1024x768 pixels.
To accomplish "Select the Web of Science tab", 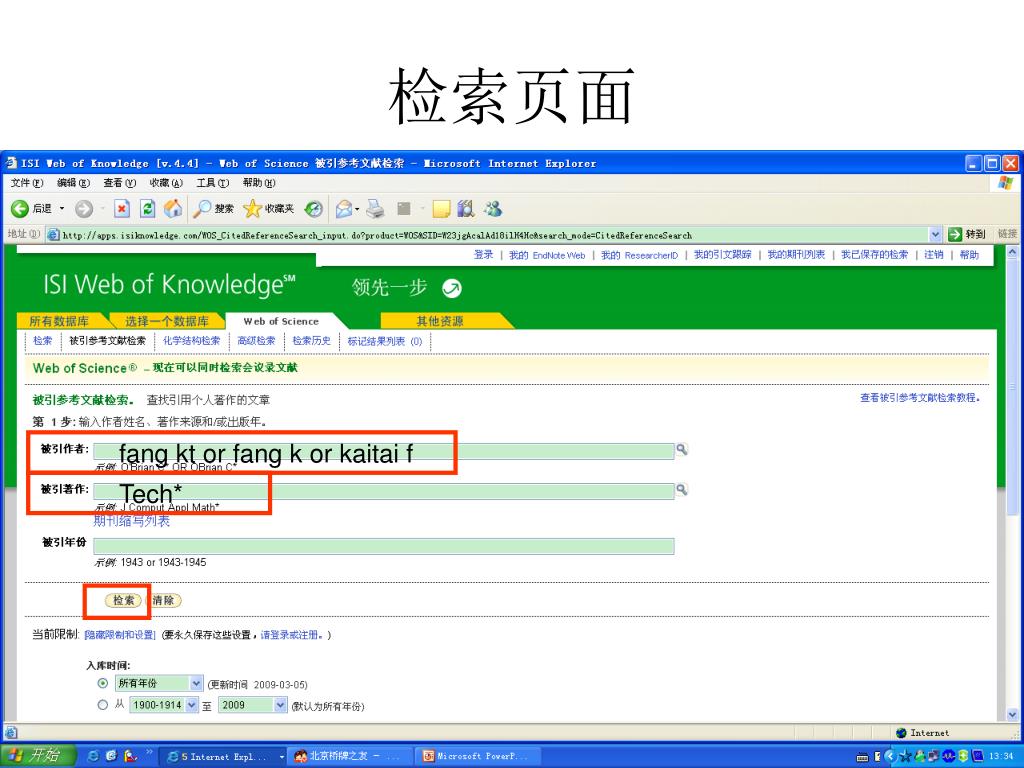I will [x=281, y=321].
